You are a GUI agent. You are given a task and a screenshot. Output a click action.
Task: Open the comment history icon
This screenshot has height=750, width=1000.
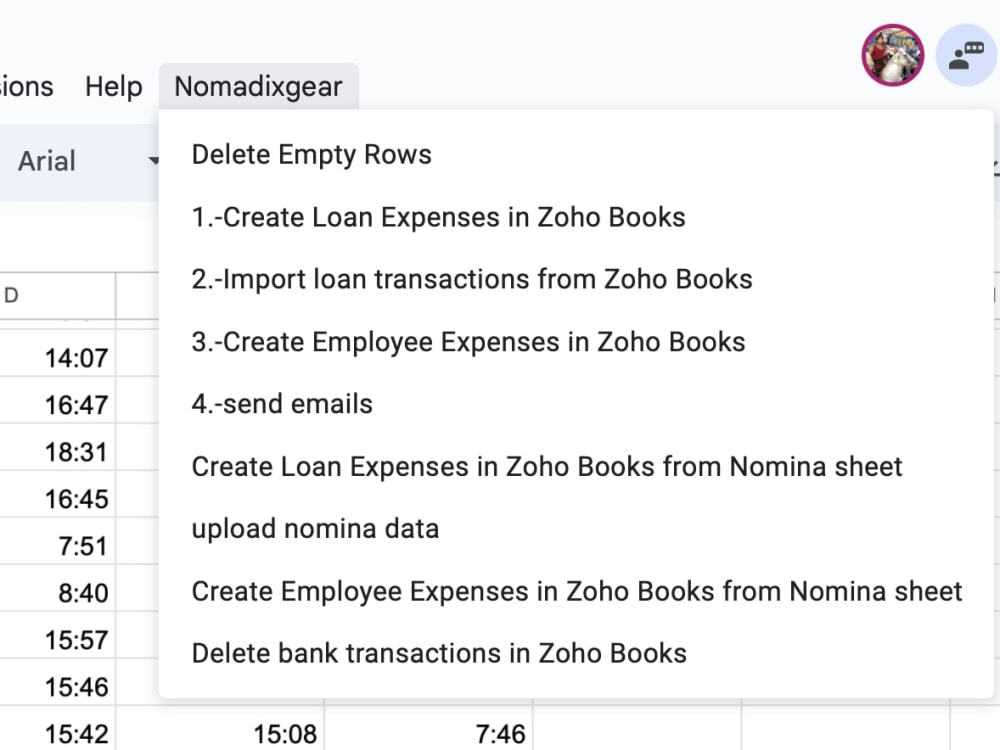pyautogui.click(x=965, y=56)
